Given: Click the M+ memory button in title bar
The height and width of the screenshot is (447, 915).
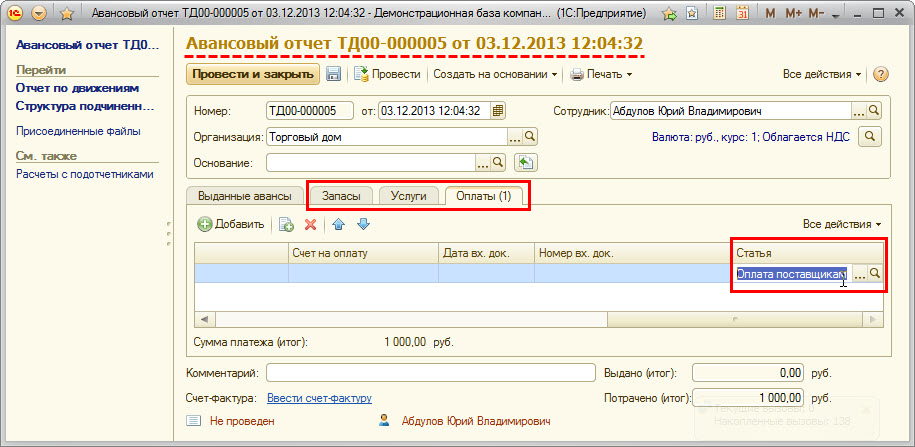Looking at the screenshot, I should click(794, 13).
